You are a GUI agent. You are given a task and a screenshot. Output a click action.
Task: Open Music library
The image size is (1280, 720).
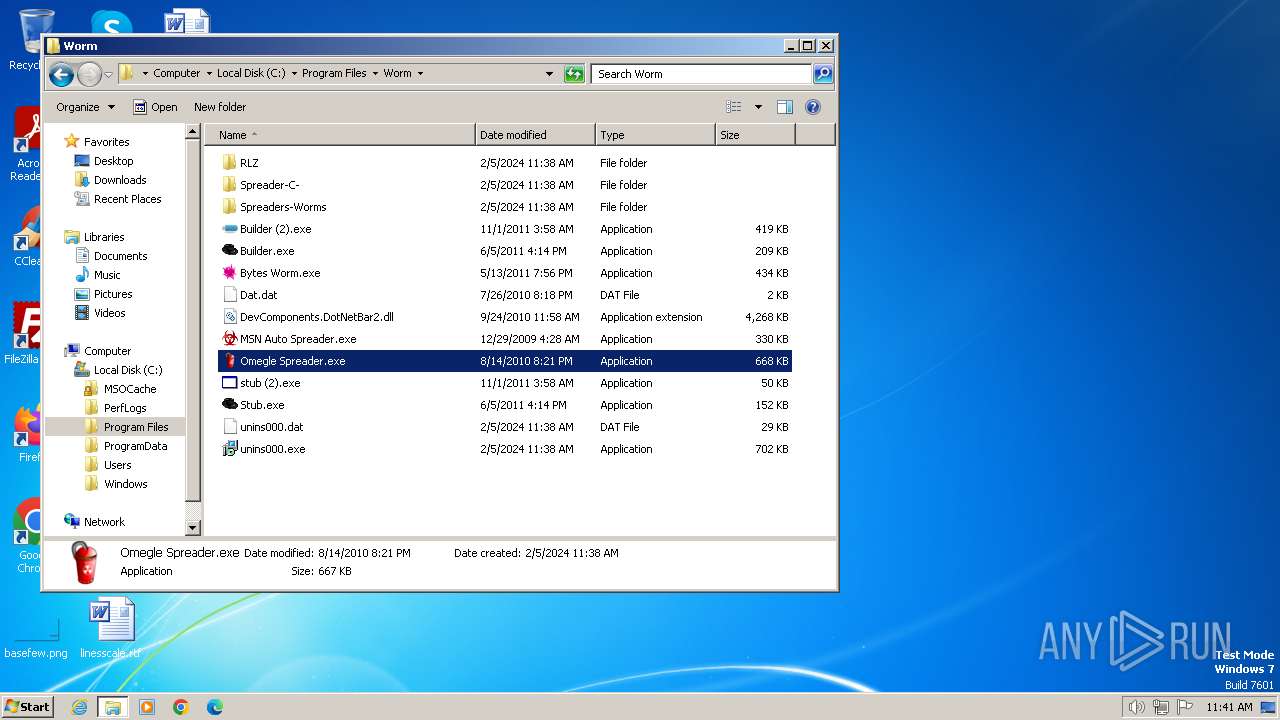(107, 275)
